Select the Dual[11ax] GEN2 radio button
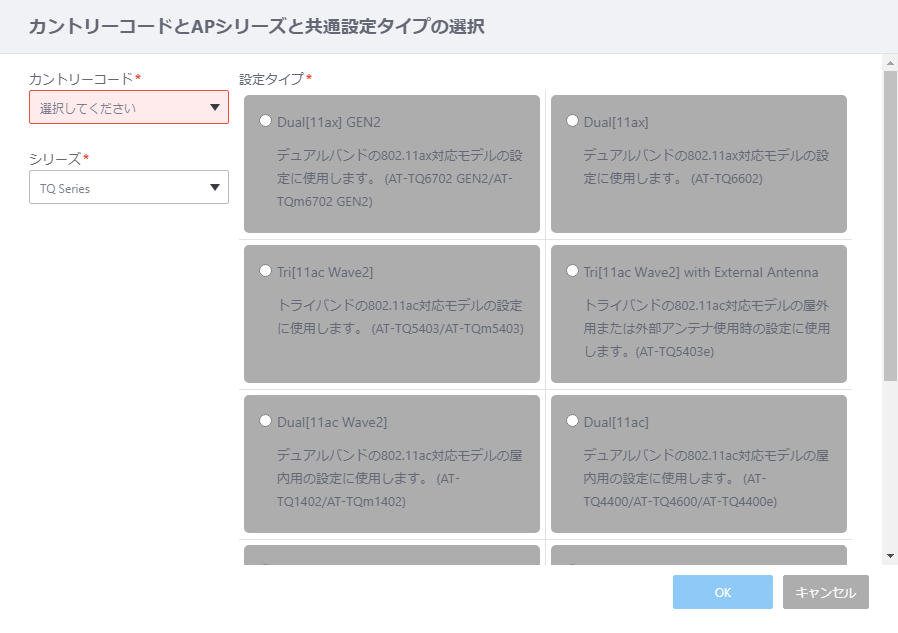The width and height of the screenshot is (898, 633). (265, 121)
